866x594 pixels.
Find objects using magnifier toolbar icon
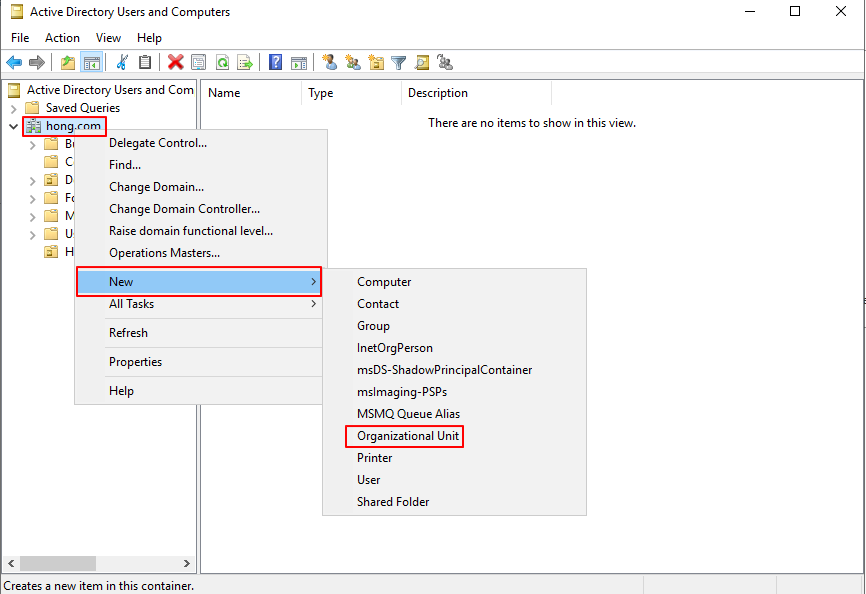[422, 62]
